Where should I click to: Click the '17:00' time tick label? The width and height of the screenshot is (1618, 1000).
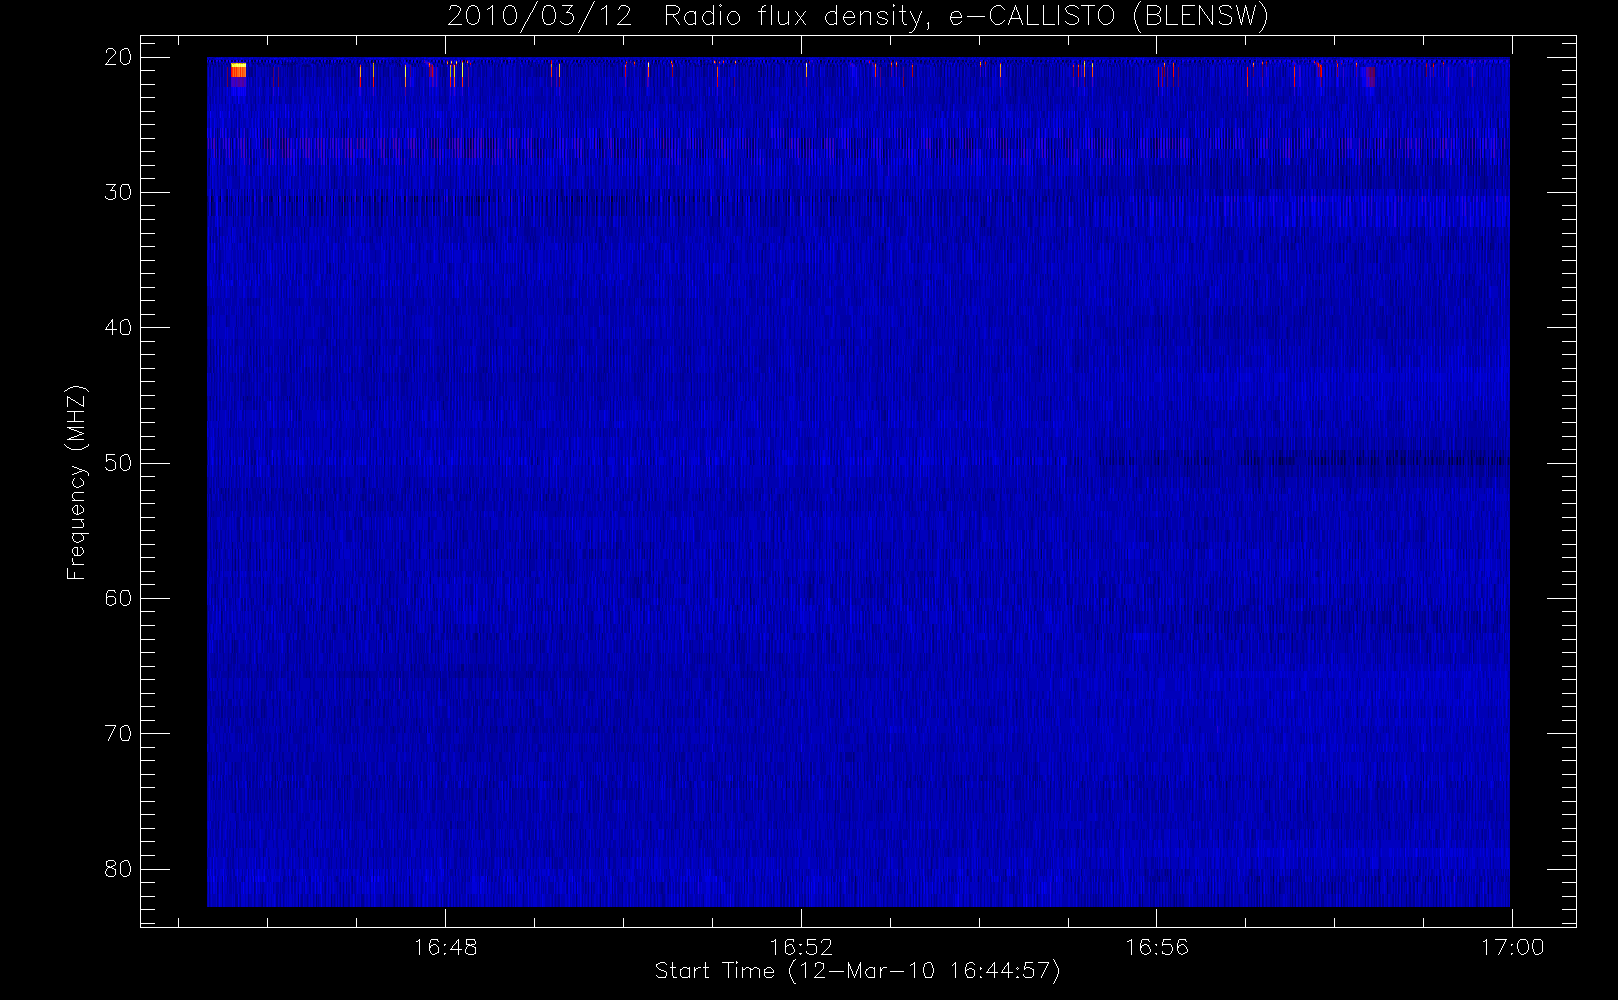(1512, 947)
